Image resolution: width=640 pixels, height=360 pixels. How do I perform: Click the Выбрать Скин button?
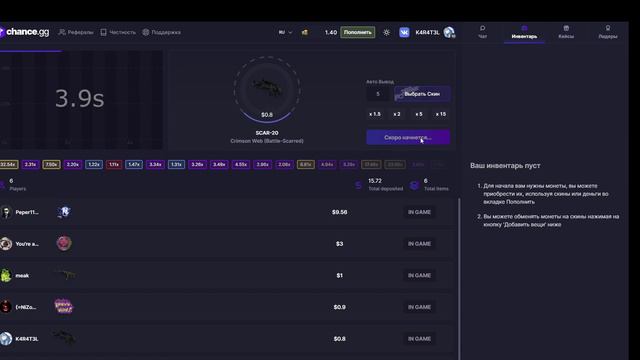click(422, 94)
